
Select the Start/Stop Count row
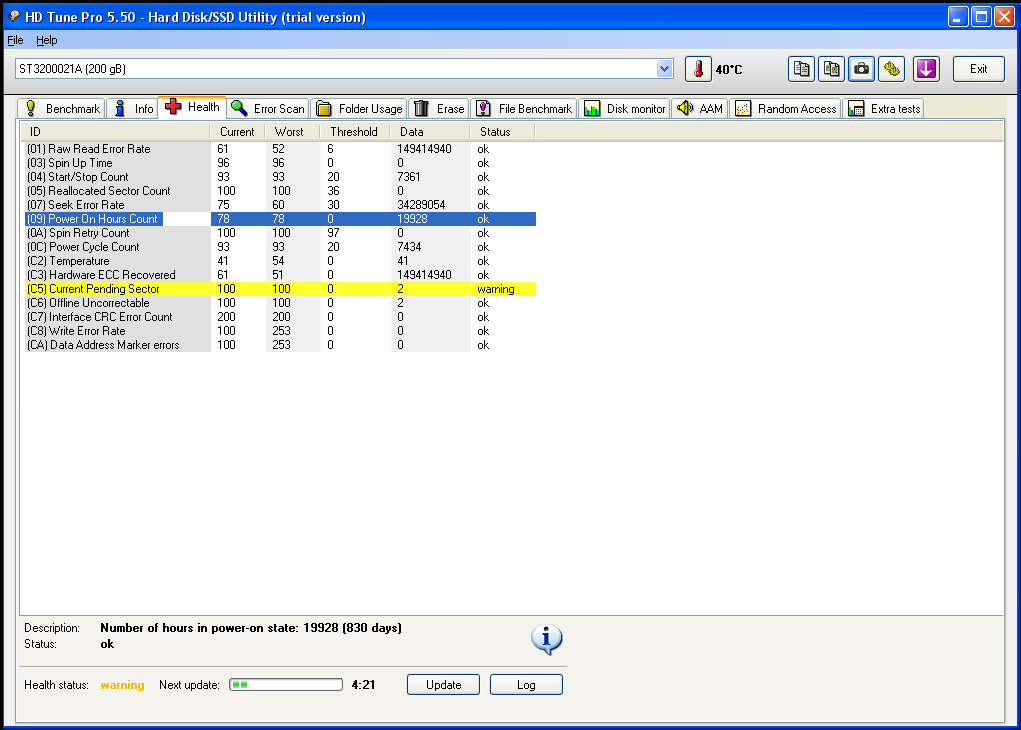(280, 177)
